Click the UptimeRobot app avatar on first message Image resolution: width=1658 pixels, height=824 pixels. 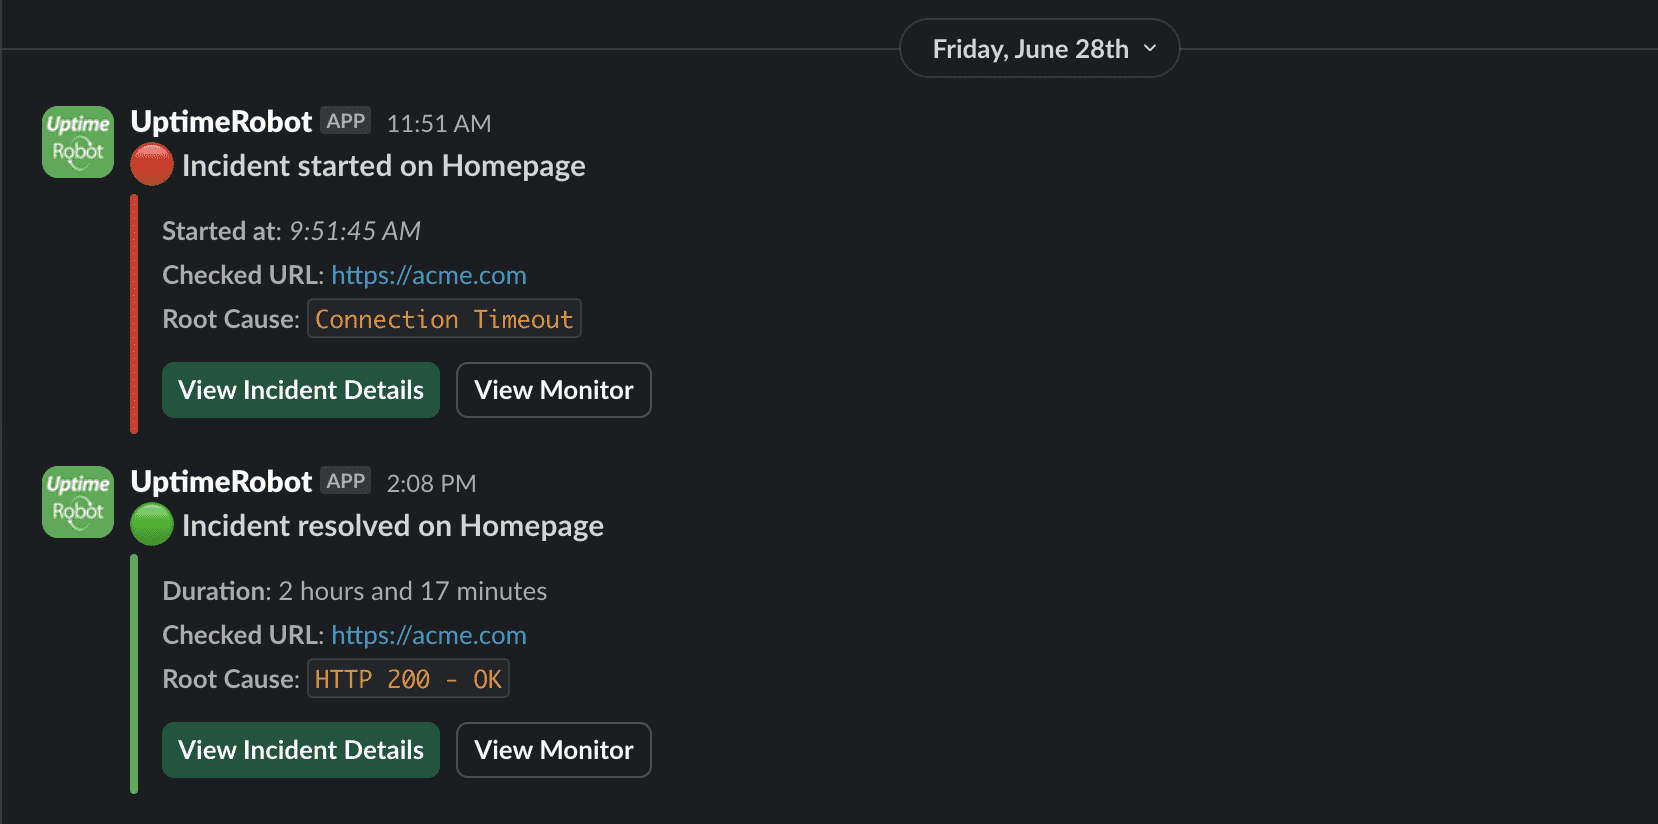coord(77,142)
